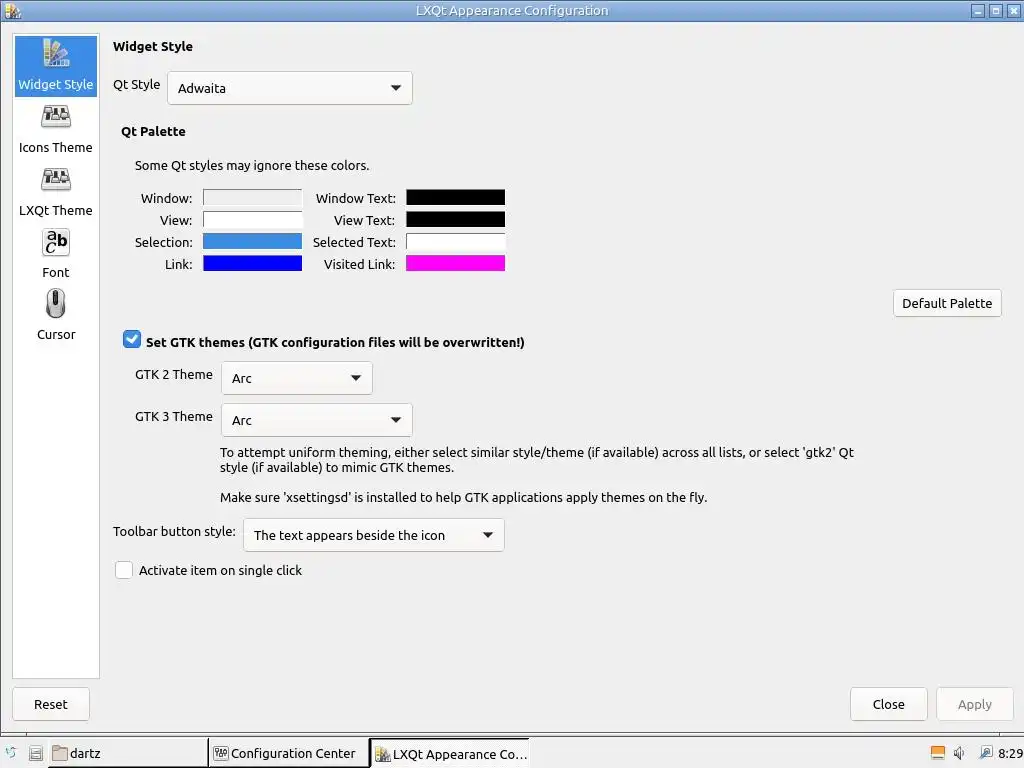Click the Qt Palette heading
1024x768 pixels.
153,131
